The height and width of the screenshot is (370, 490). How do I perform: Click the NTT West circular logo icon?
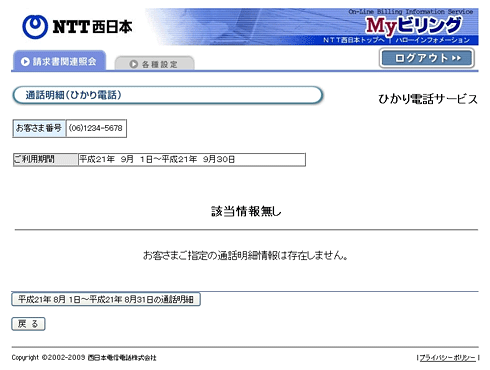(x=35, y=27)
